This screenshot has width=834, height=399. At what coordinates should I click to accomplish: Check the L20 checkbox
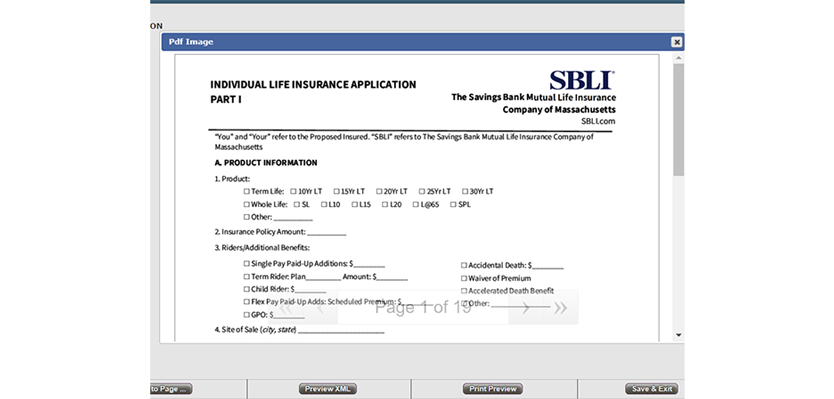(x=385, y=204)
